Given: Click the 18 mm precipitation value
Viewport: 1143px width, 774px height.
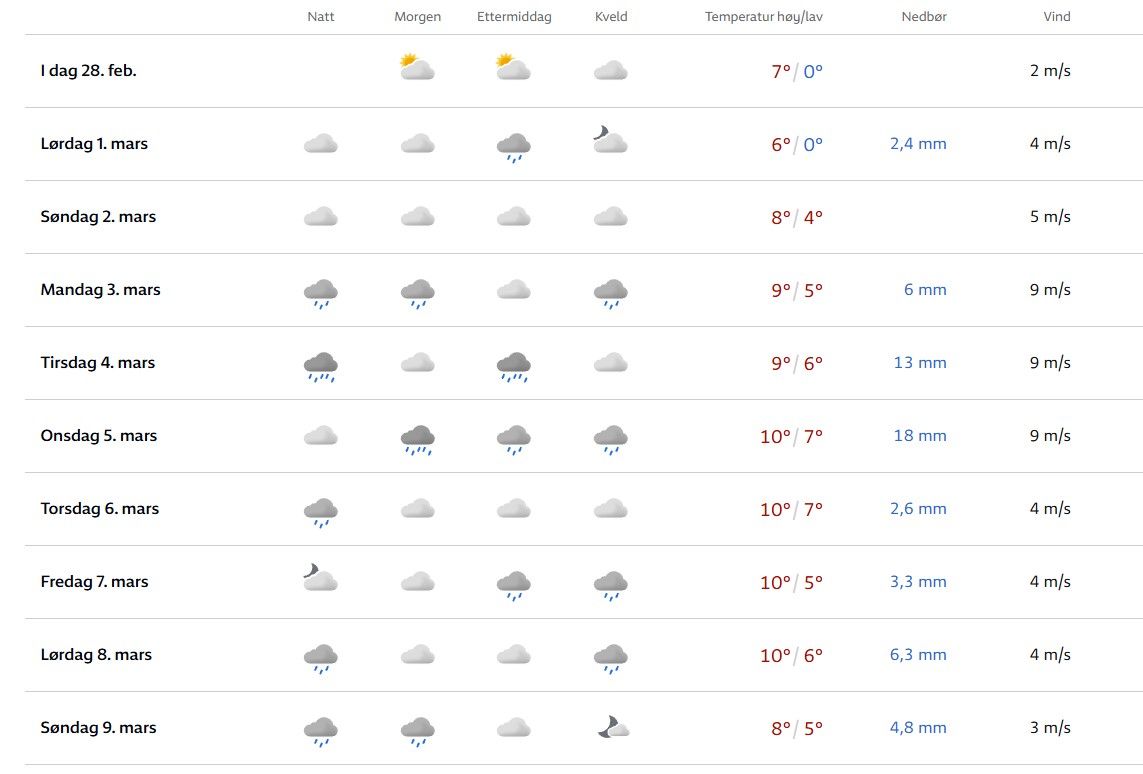Looking at the screenshot, I should pos(919,436).
